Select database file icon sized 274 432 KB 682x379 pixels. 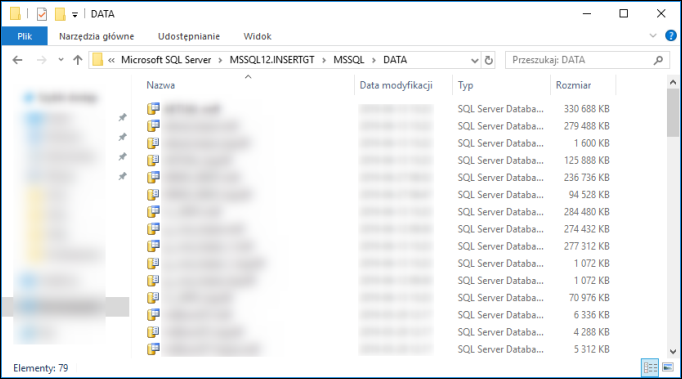click(x=153, y=229)
